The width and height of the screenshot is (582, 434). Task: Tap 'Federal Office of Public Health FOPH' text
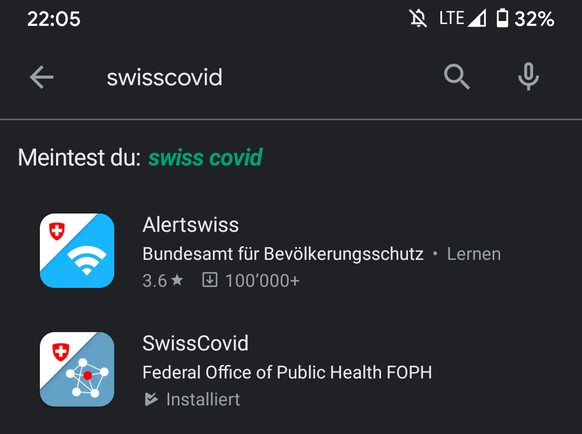tap(287, 372)
